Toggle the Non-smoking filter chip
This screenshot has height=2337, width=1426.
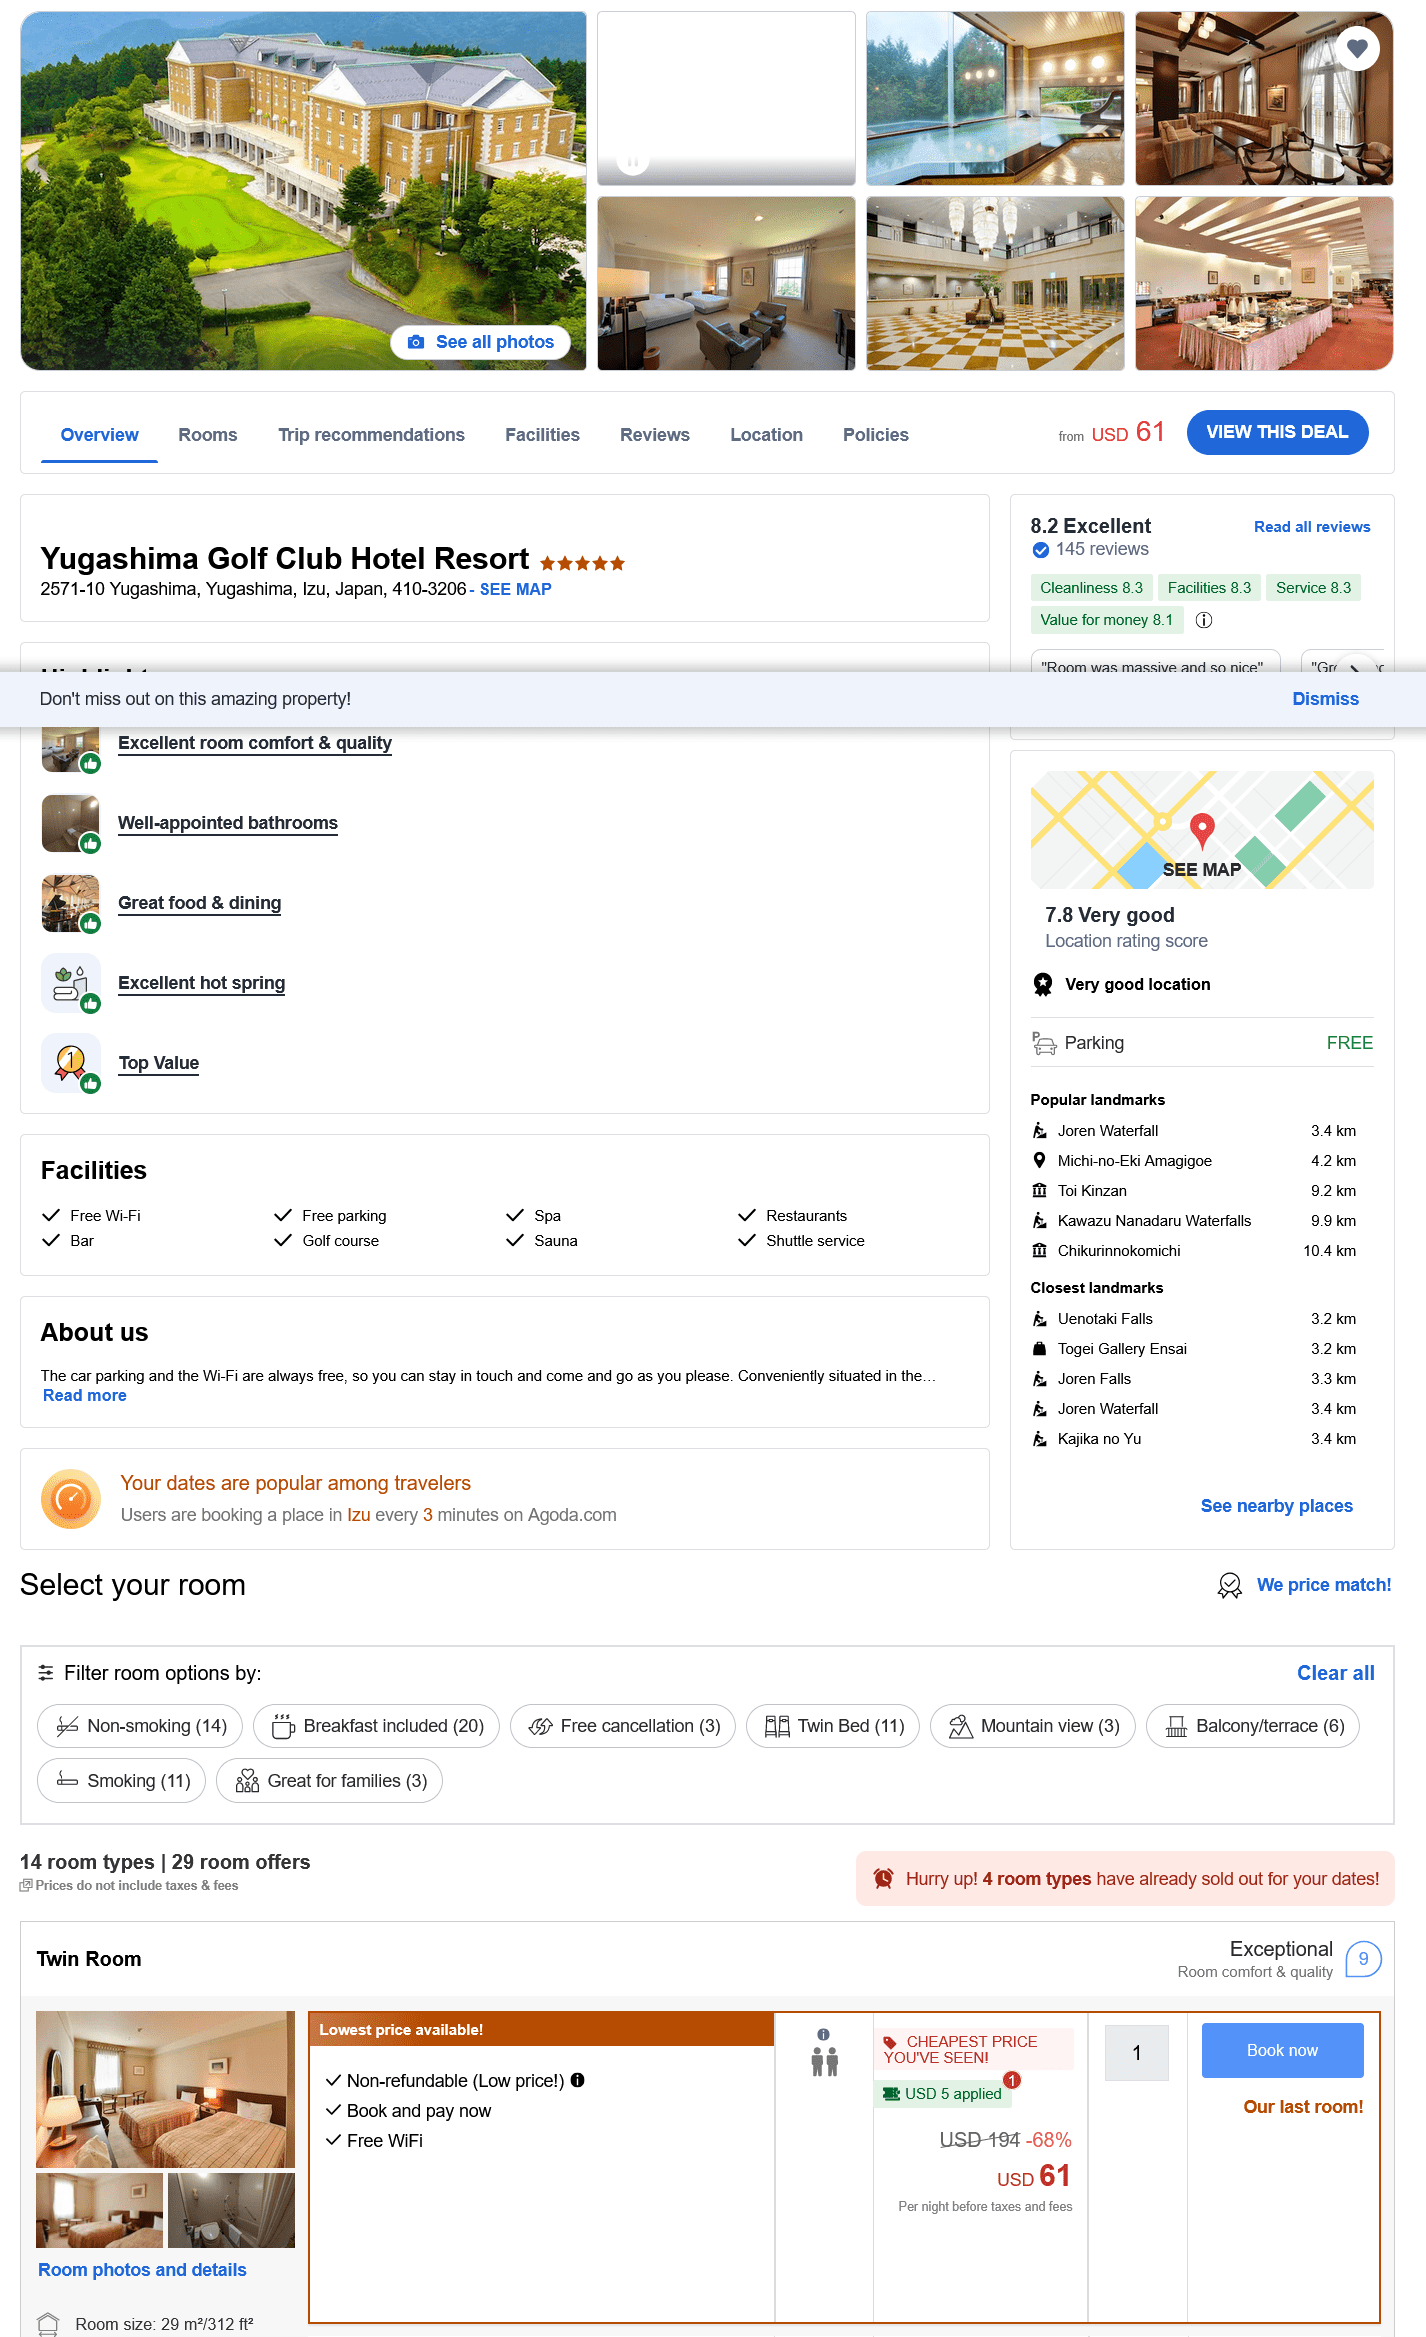[140, 1726]
